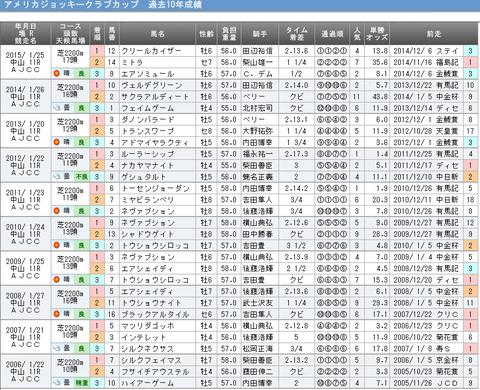The image size is (480, 390).
Task: Click the cloudy weather icon for 2012/1/22
Action: click(x=57, y=176)
